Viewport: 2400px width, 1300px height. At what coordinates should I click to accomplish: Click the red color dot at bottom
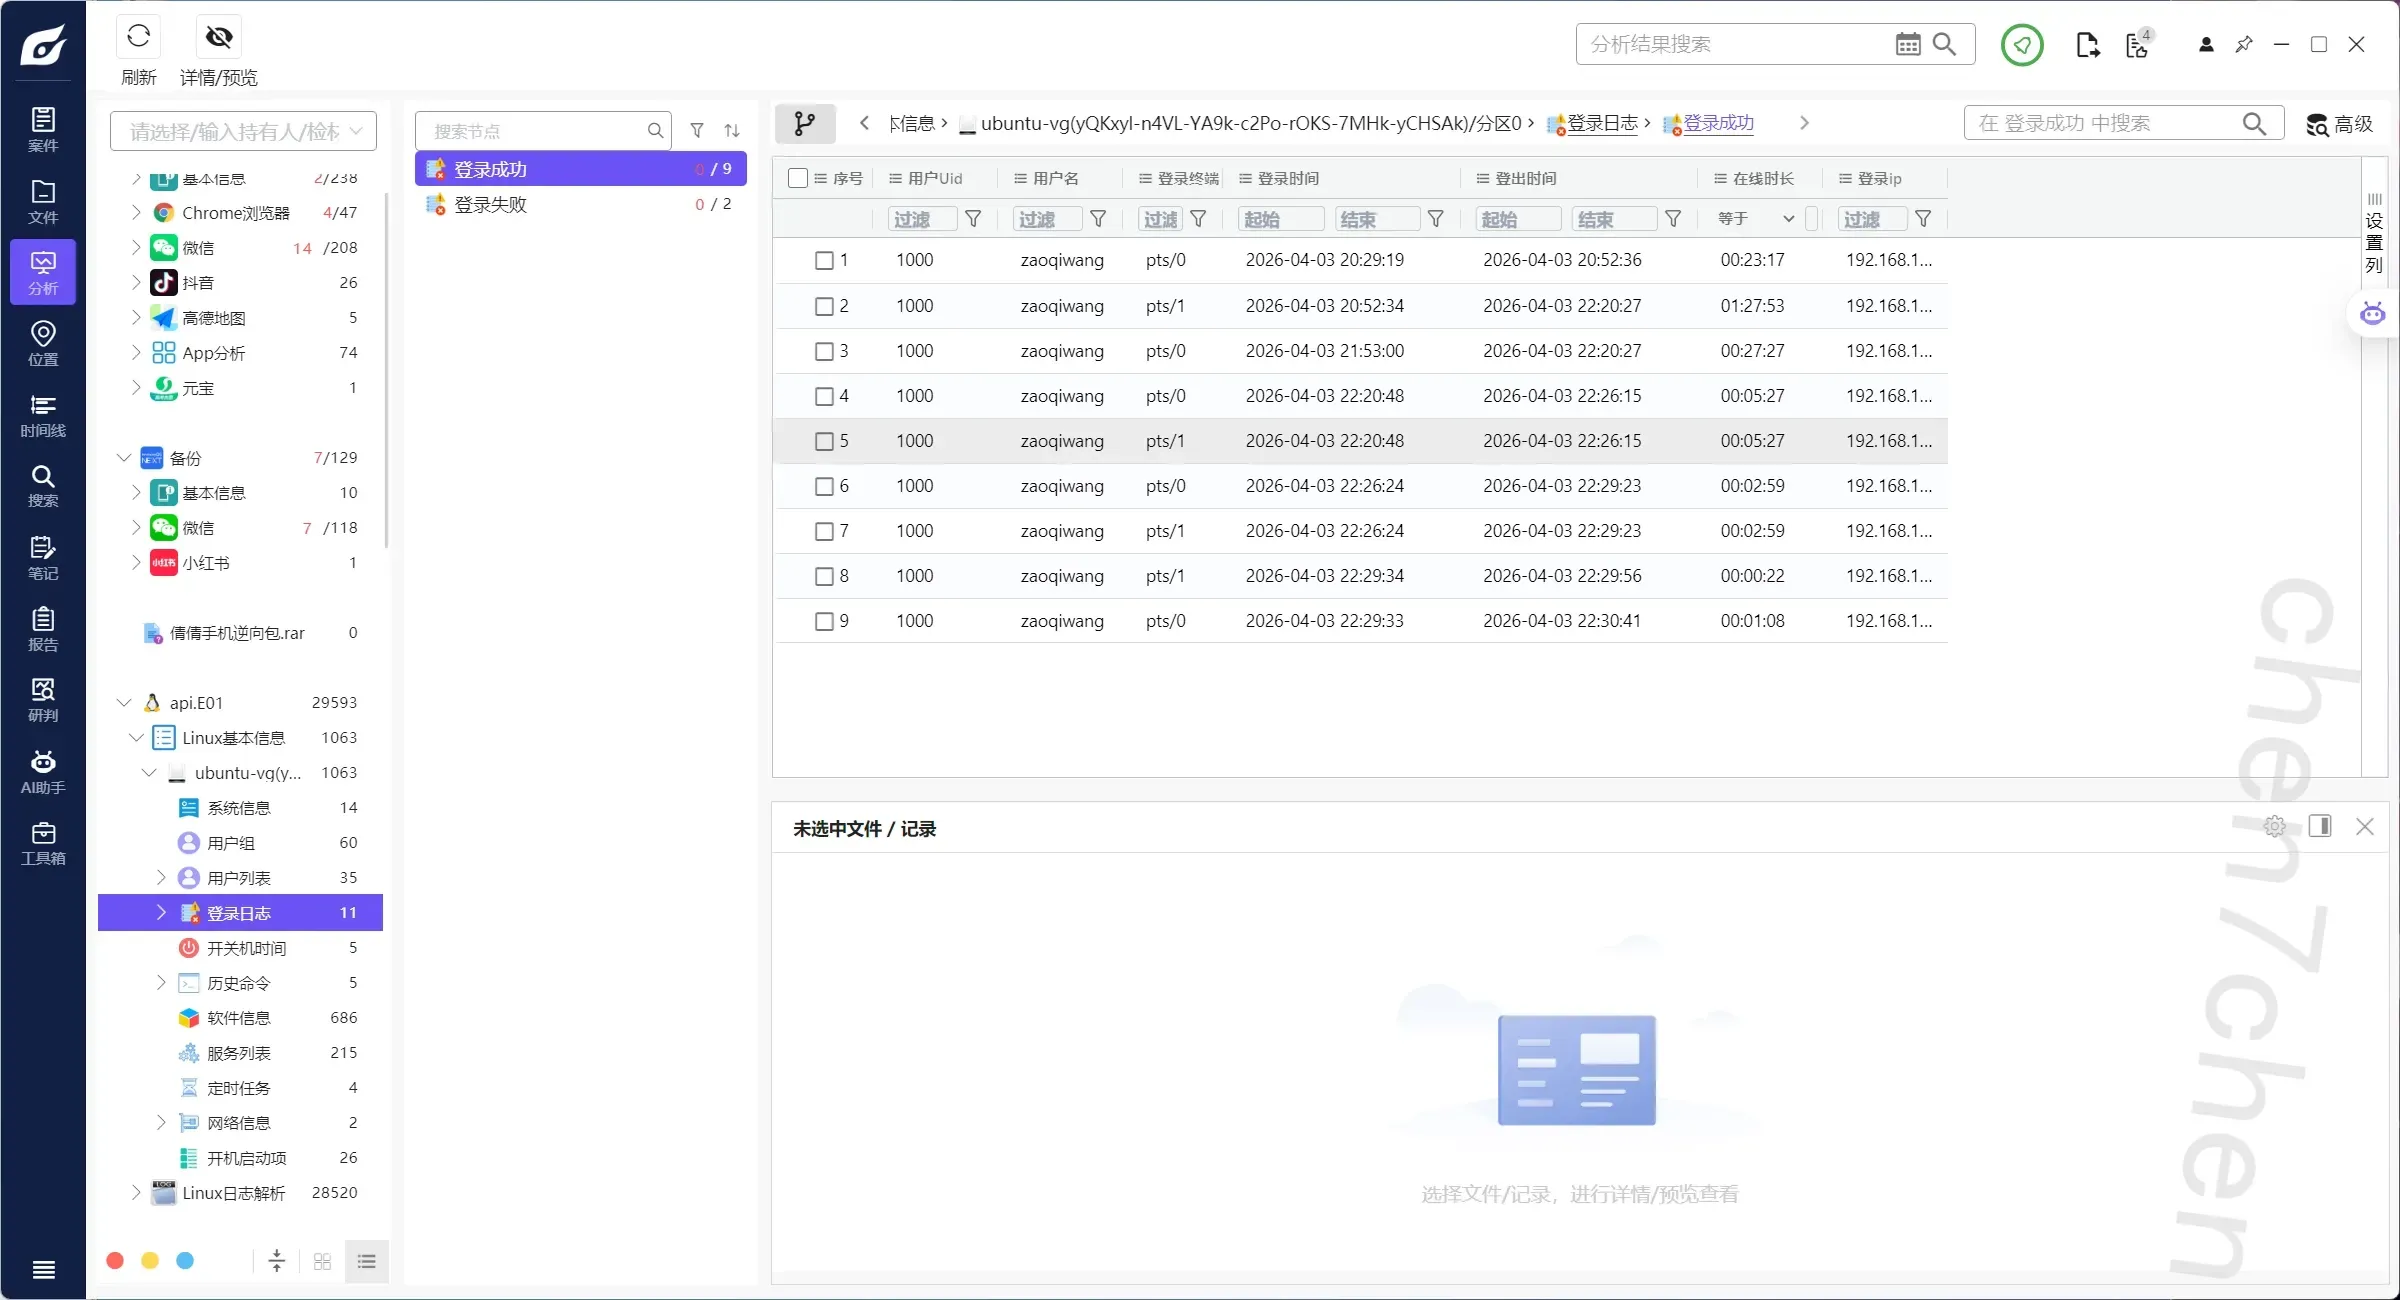115,1260
